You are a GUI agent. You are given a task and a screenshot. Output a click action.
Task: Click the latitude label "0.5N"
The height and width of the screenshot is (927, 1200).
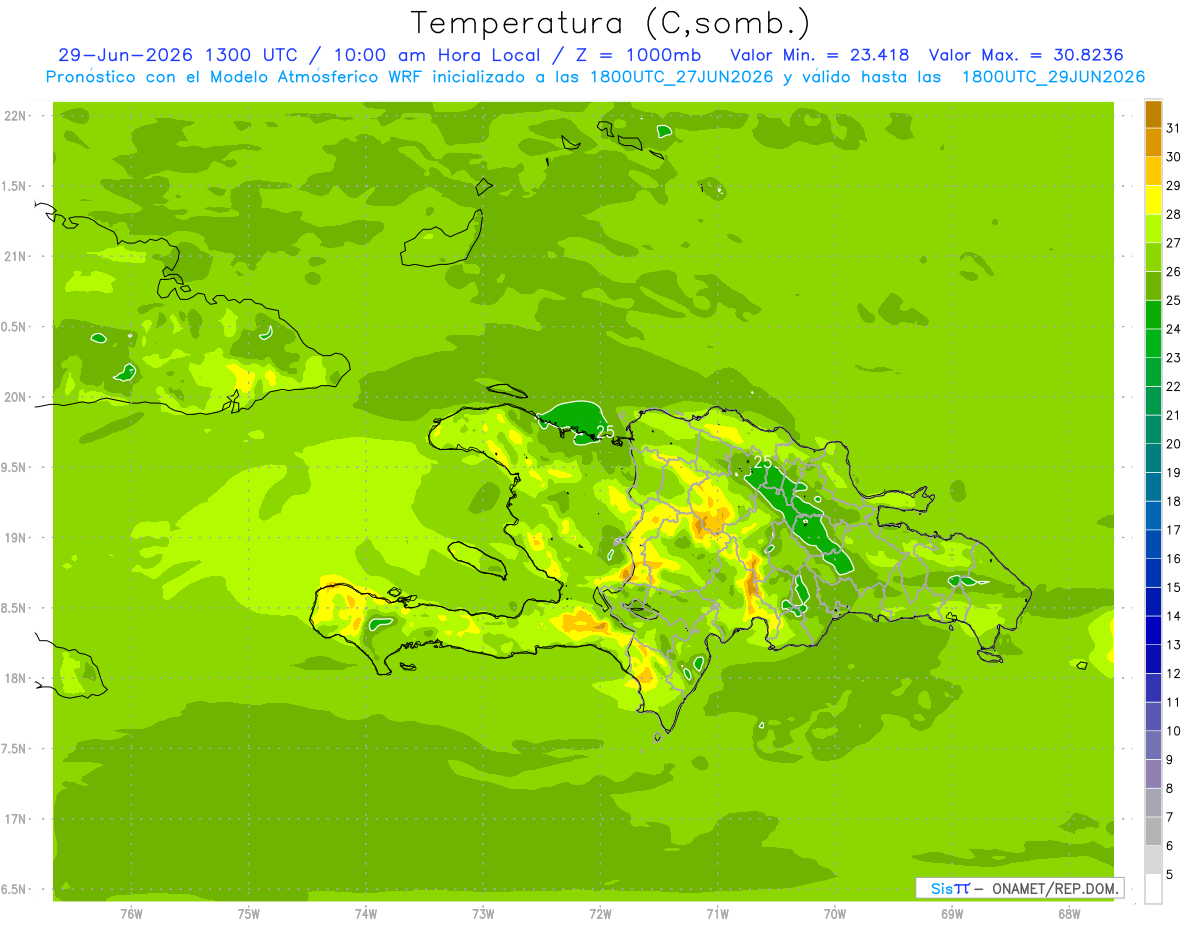(x=13, y=327)
